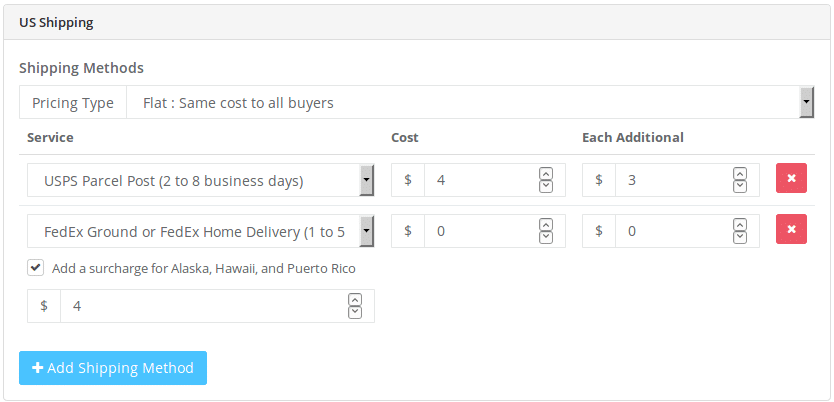Decrease the surcharge amount with down arrow

tap(355, 312)
